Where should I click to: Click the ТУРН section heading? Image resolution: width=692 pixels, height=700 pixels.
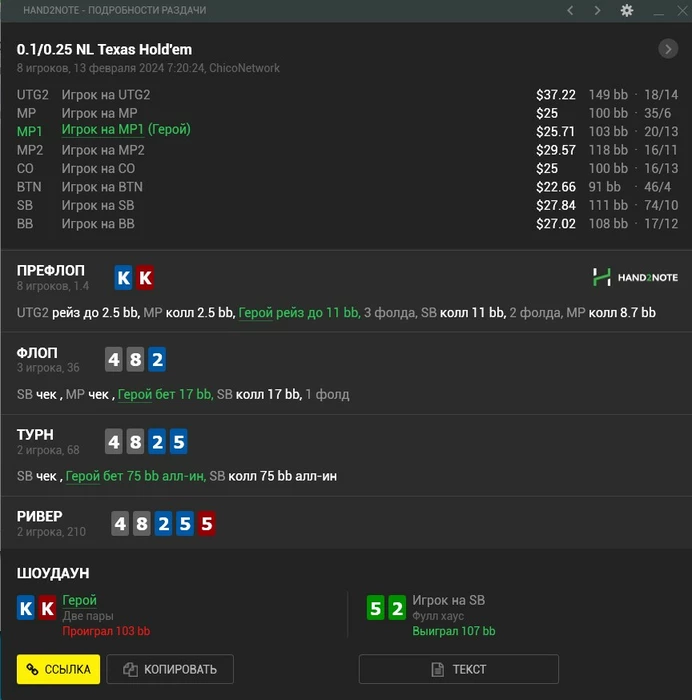pos(35,434)
